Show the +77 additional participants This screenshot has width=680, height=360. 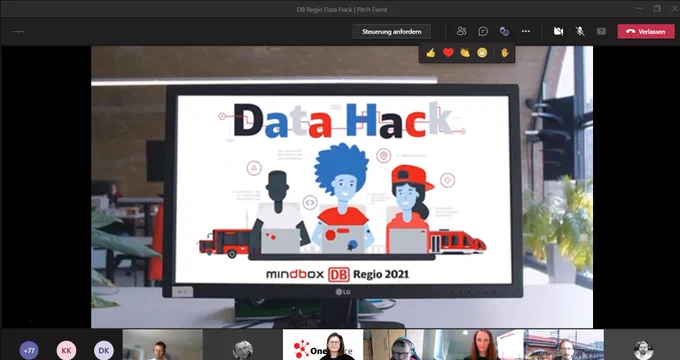[x=29, y=350]
